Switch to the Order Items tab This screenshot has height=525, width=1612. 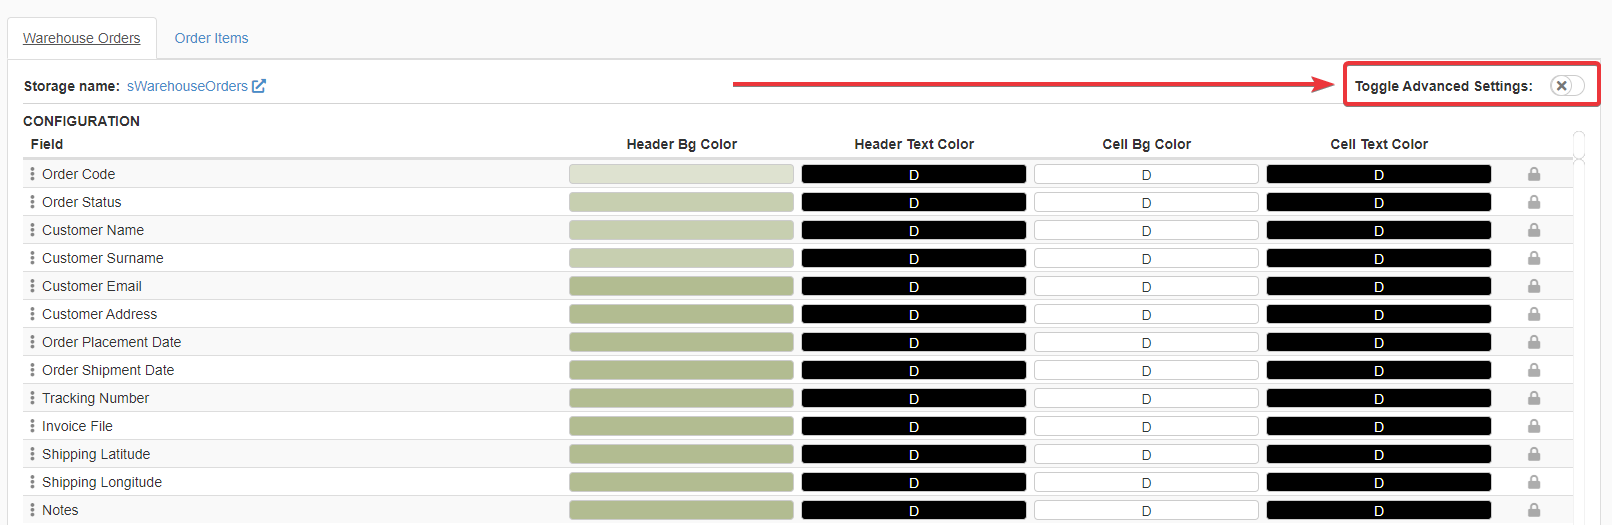[211, 38]
